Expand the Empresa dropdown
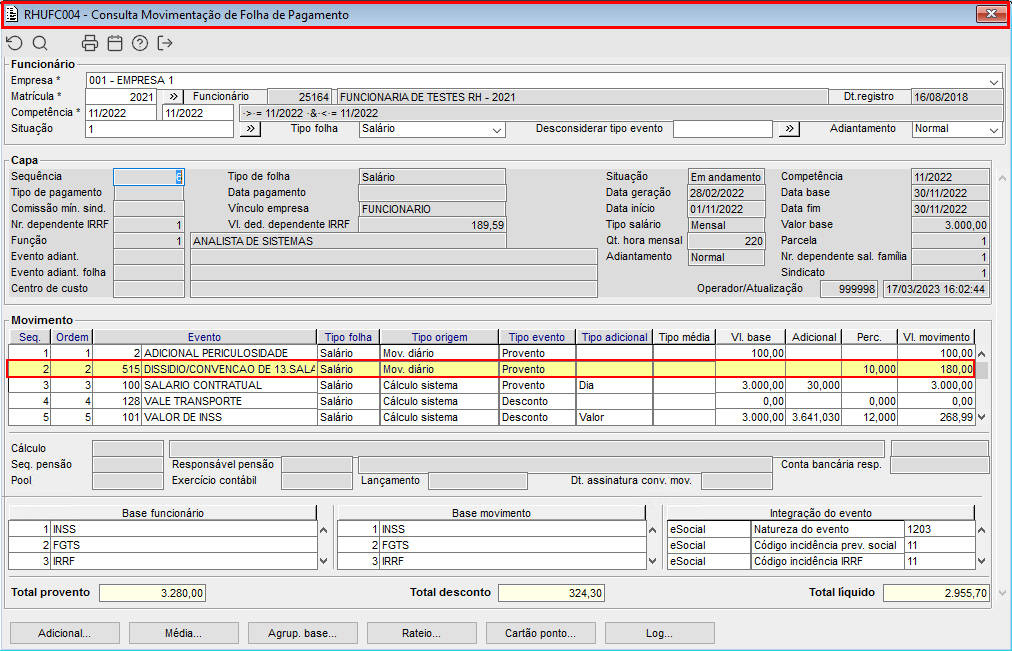 tap(994, 81)
